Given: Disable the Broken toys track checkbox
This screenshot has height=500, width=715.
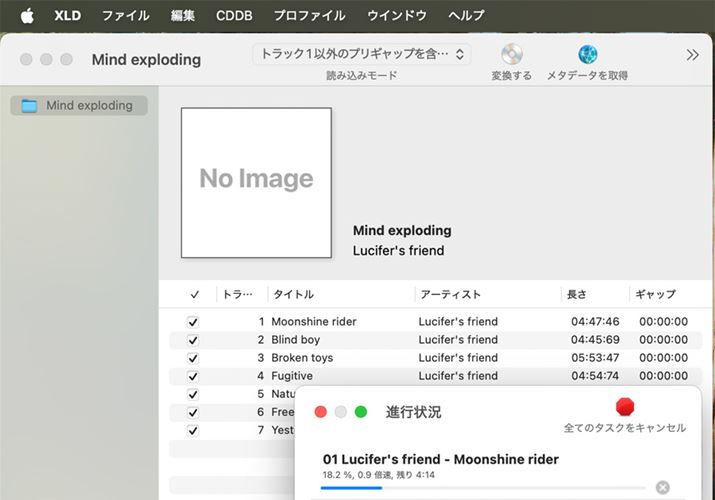Looking at the screenshot, I should (193, 358).
